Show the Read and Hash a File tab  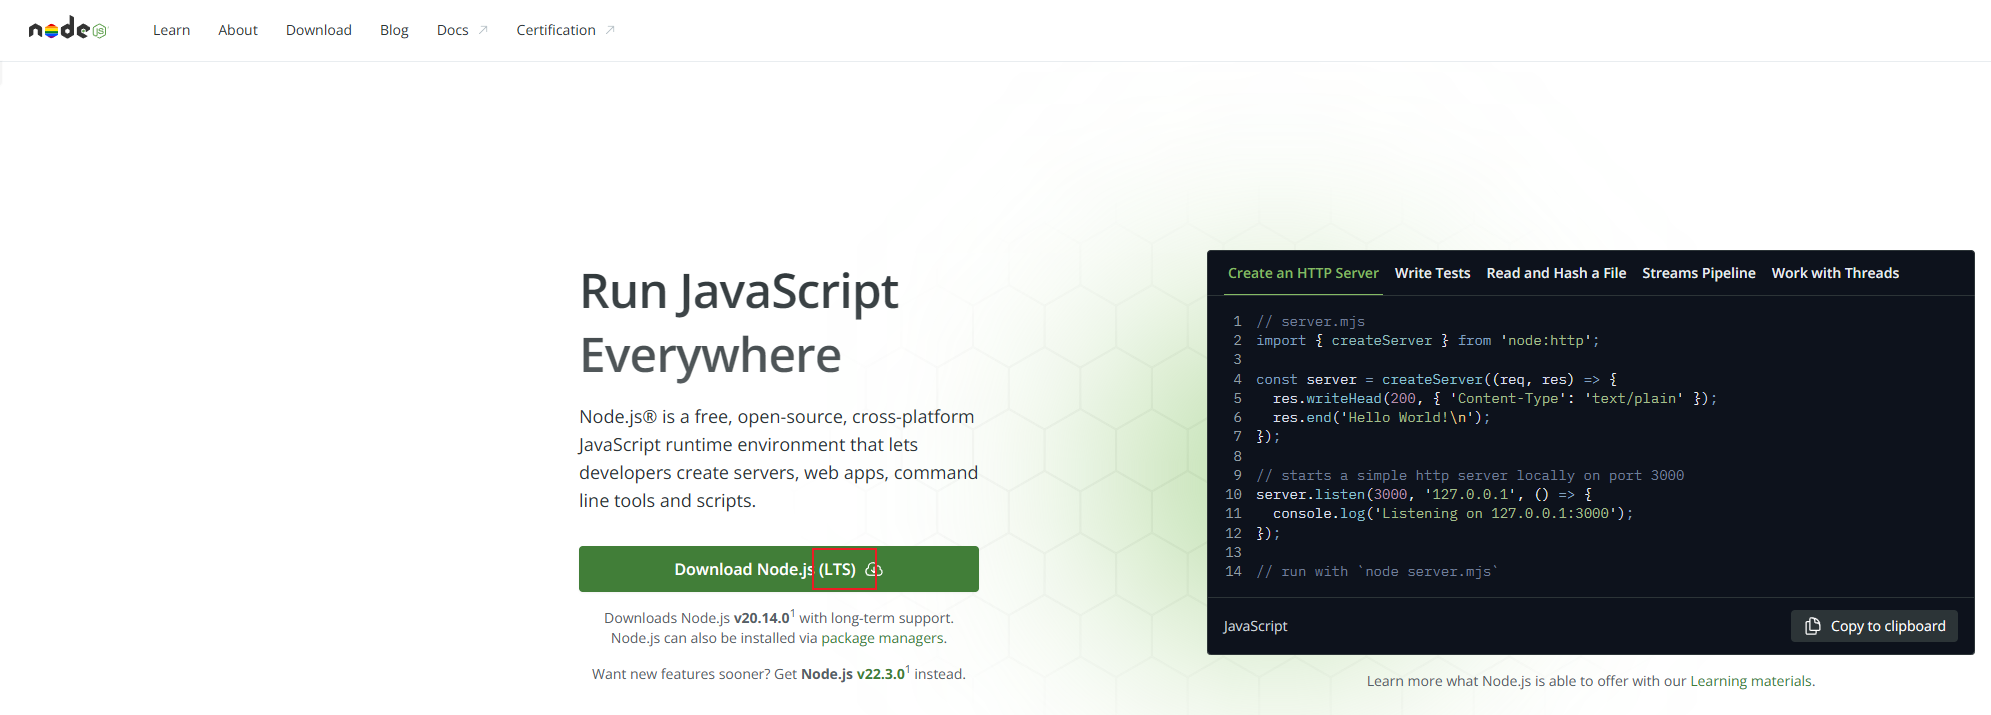[x=1555, y=273]
